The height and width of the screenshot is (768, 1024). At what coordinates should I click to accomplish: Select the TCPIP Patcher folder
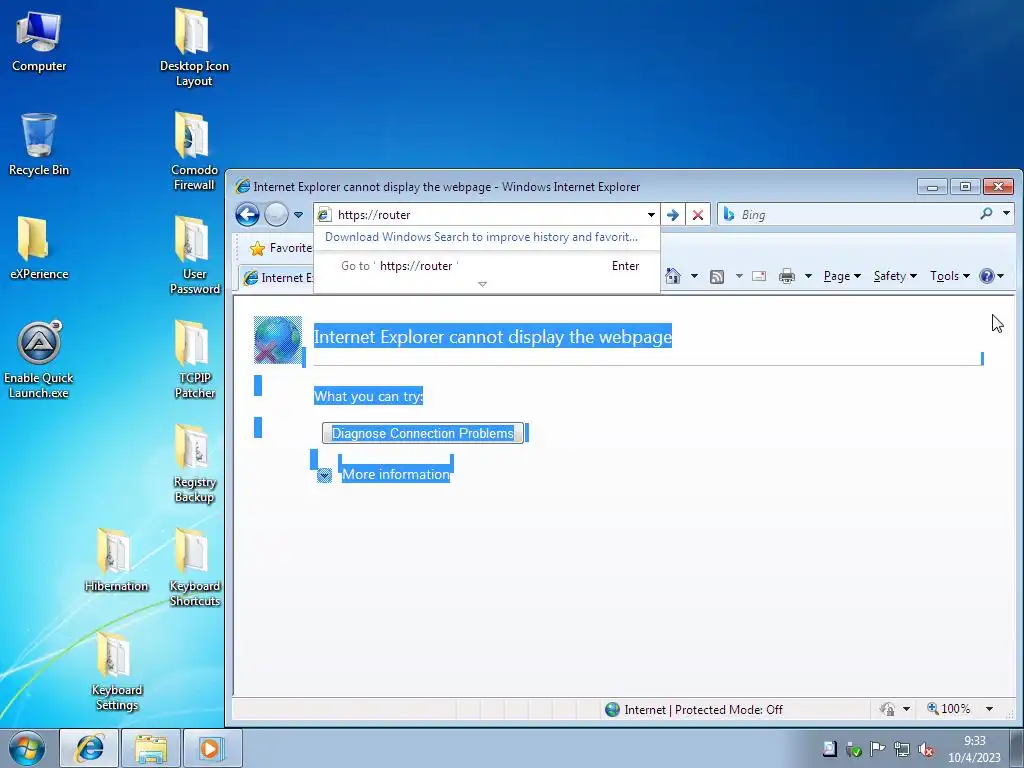pos(194,359)
